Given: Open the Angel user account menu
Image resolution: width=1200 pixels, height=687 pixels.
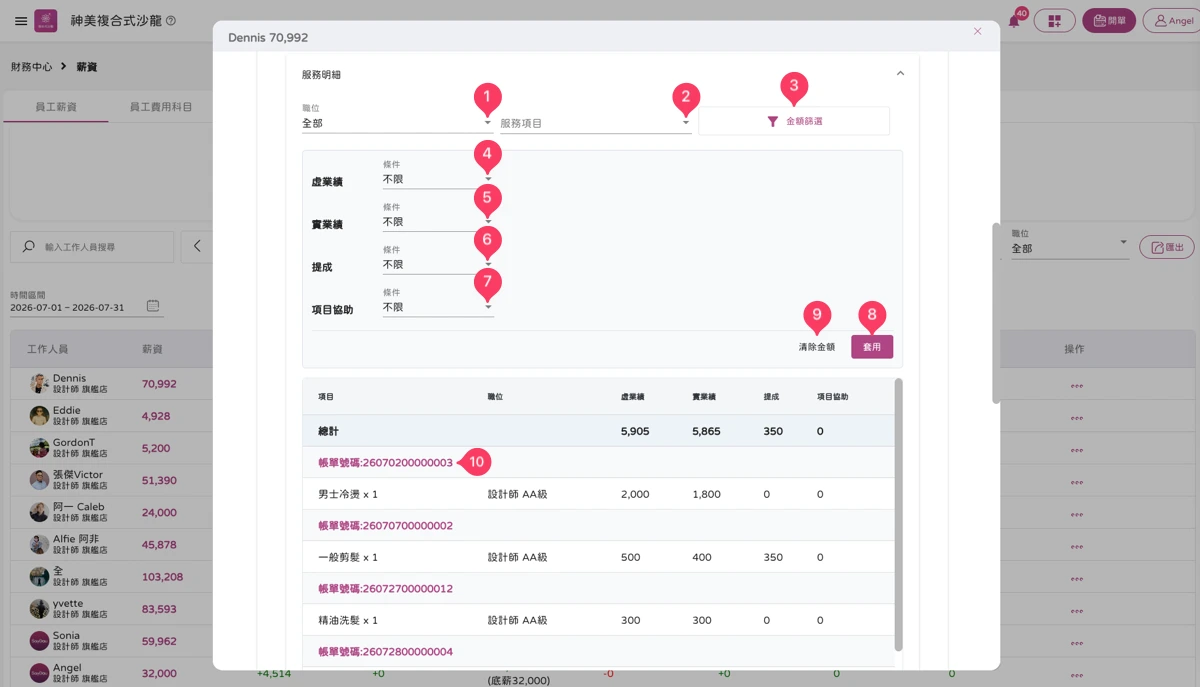Looking at the screenshot, I should click(1174, 21).
